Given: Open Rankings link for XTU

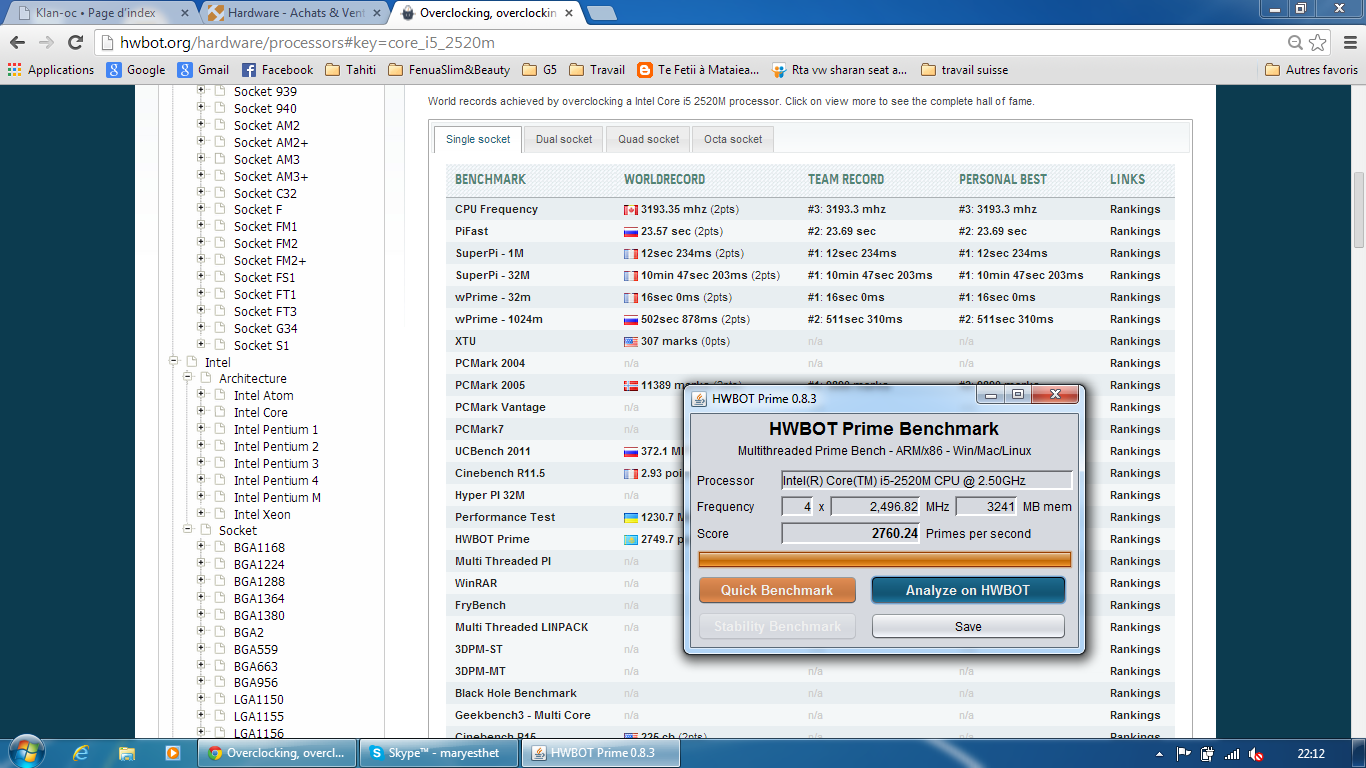Looking at the screenshot, I should pyautogui.click(x=1135, y=341).
